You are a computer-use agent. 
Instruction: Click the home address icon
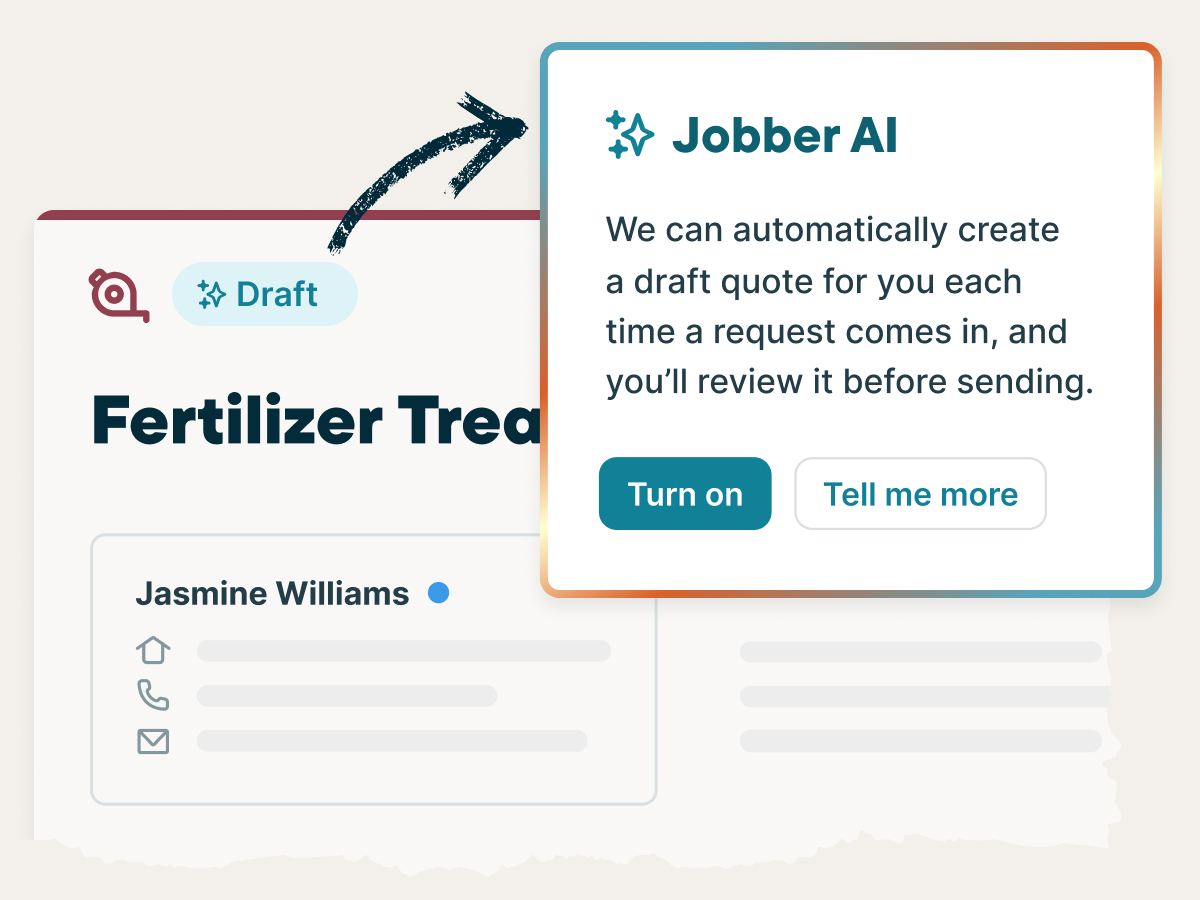153,650
